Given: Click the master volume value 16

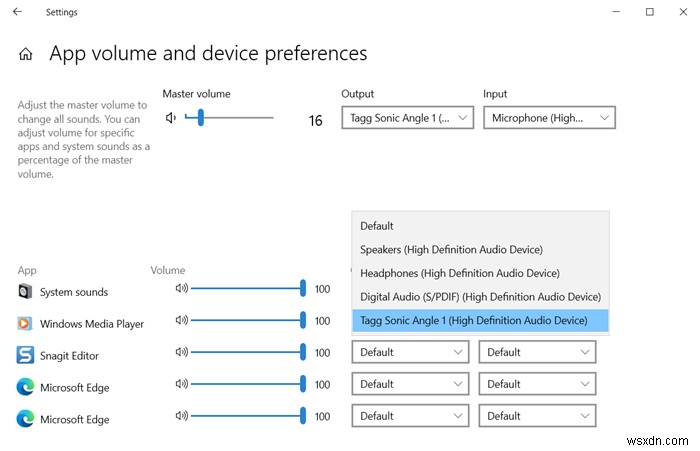Looking at the screenshot, I should 315,121.
